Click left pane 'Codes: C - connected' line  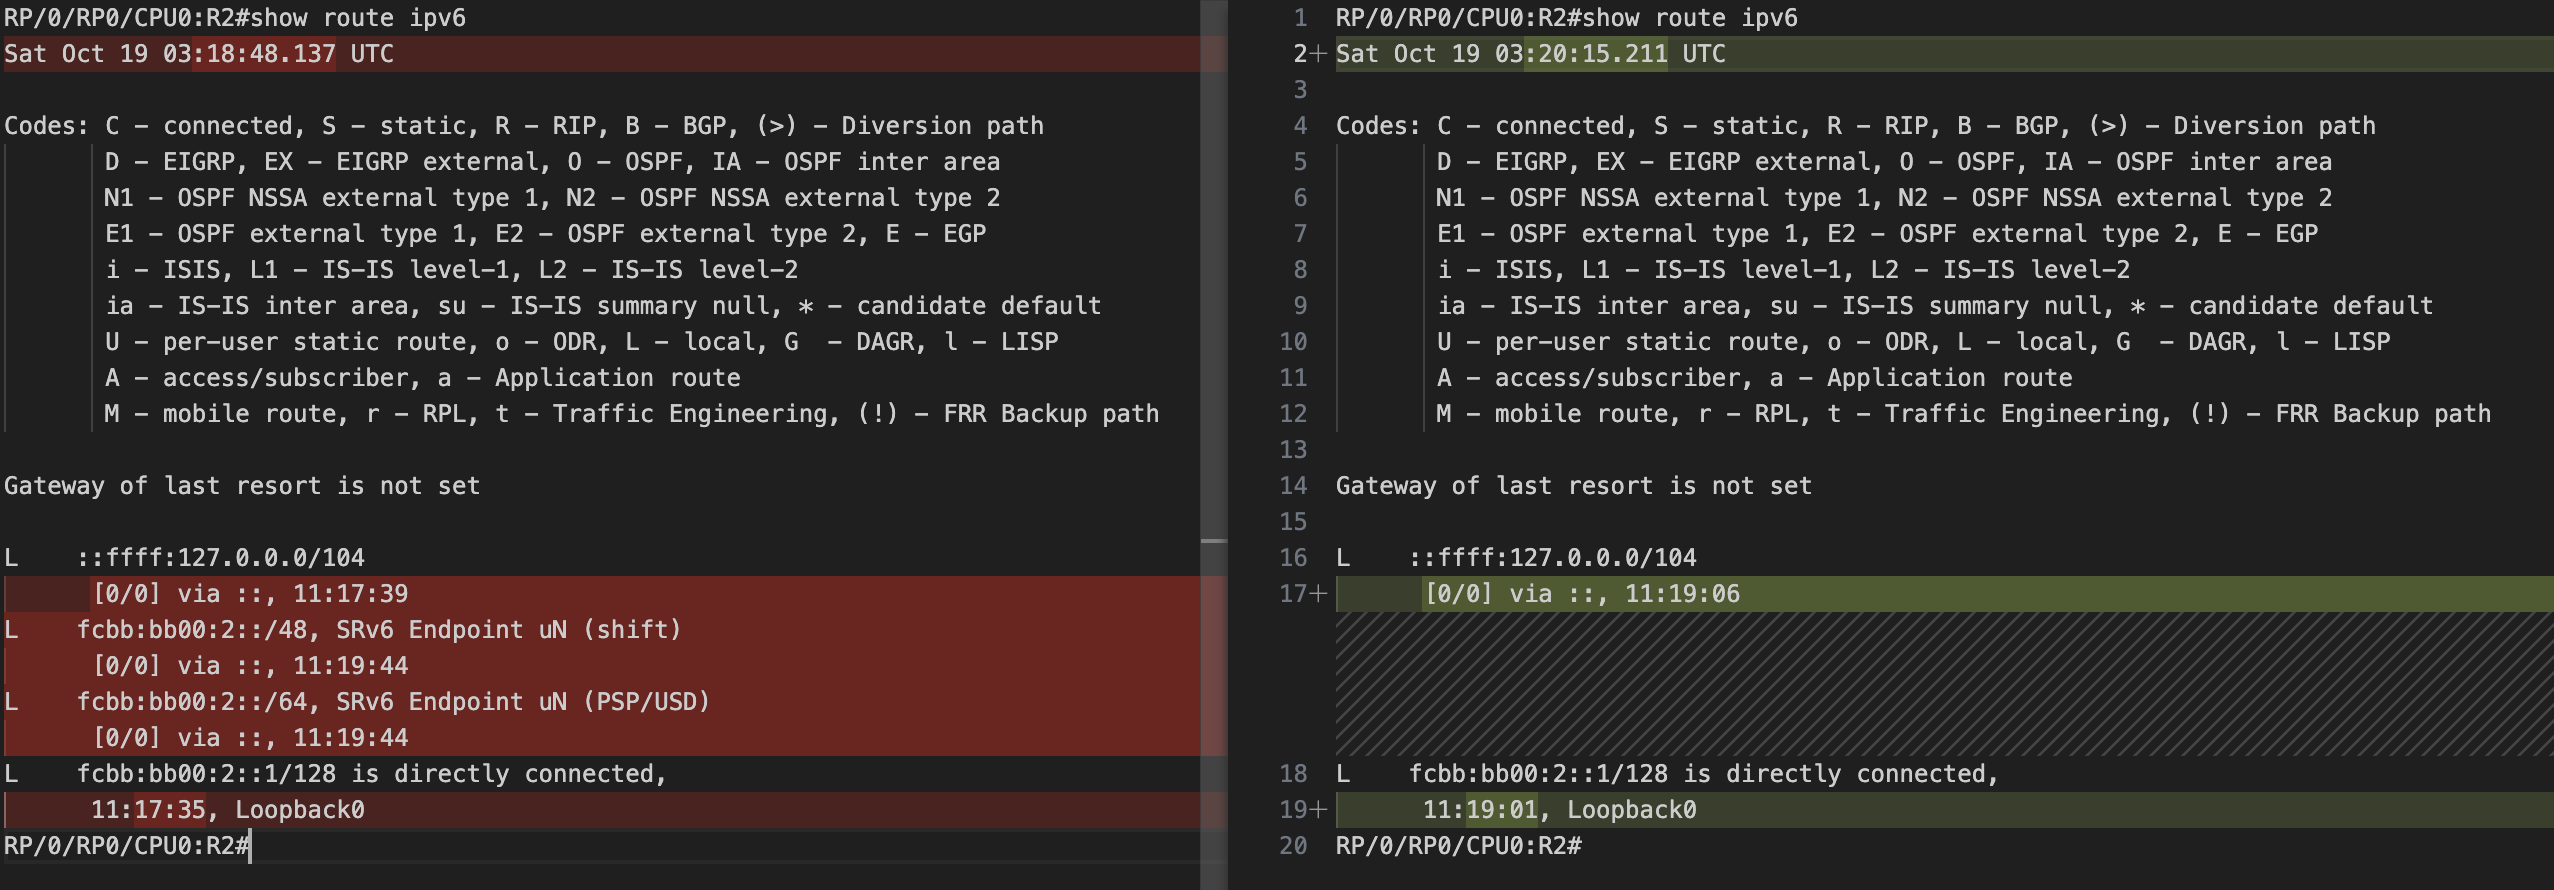coord(524,126)
